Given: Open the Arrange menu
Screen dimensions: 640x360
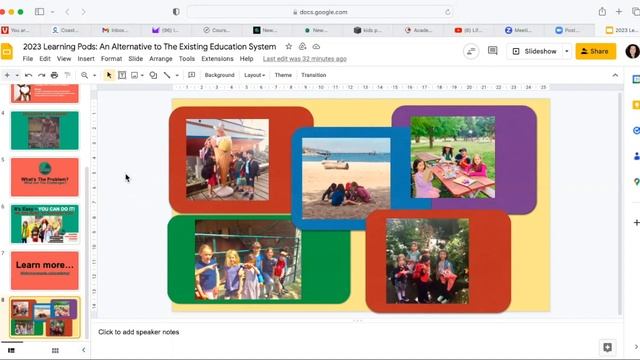Looking at the screenshot, I should (161, 59).
